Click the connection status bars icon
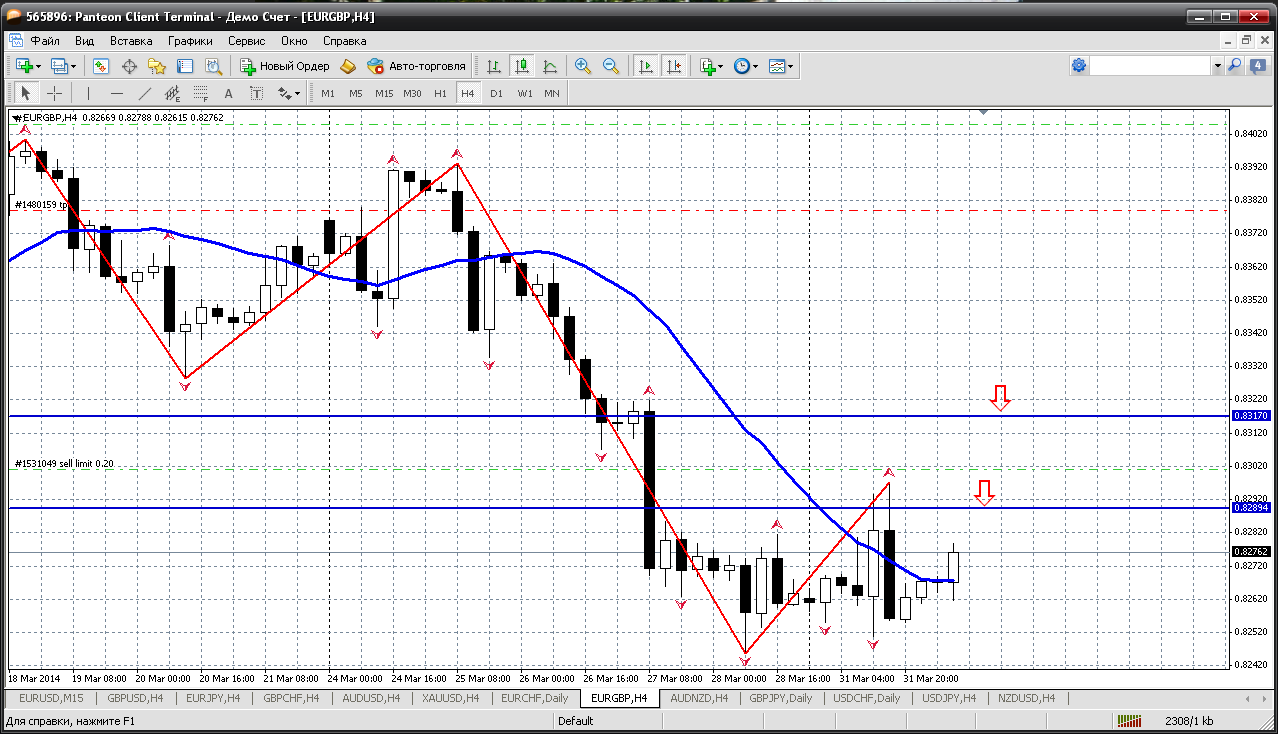1278x734 pixels. pyautogui.click(x=1130, y=720)
